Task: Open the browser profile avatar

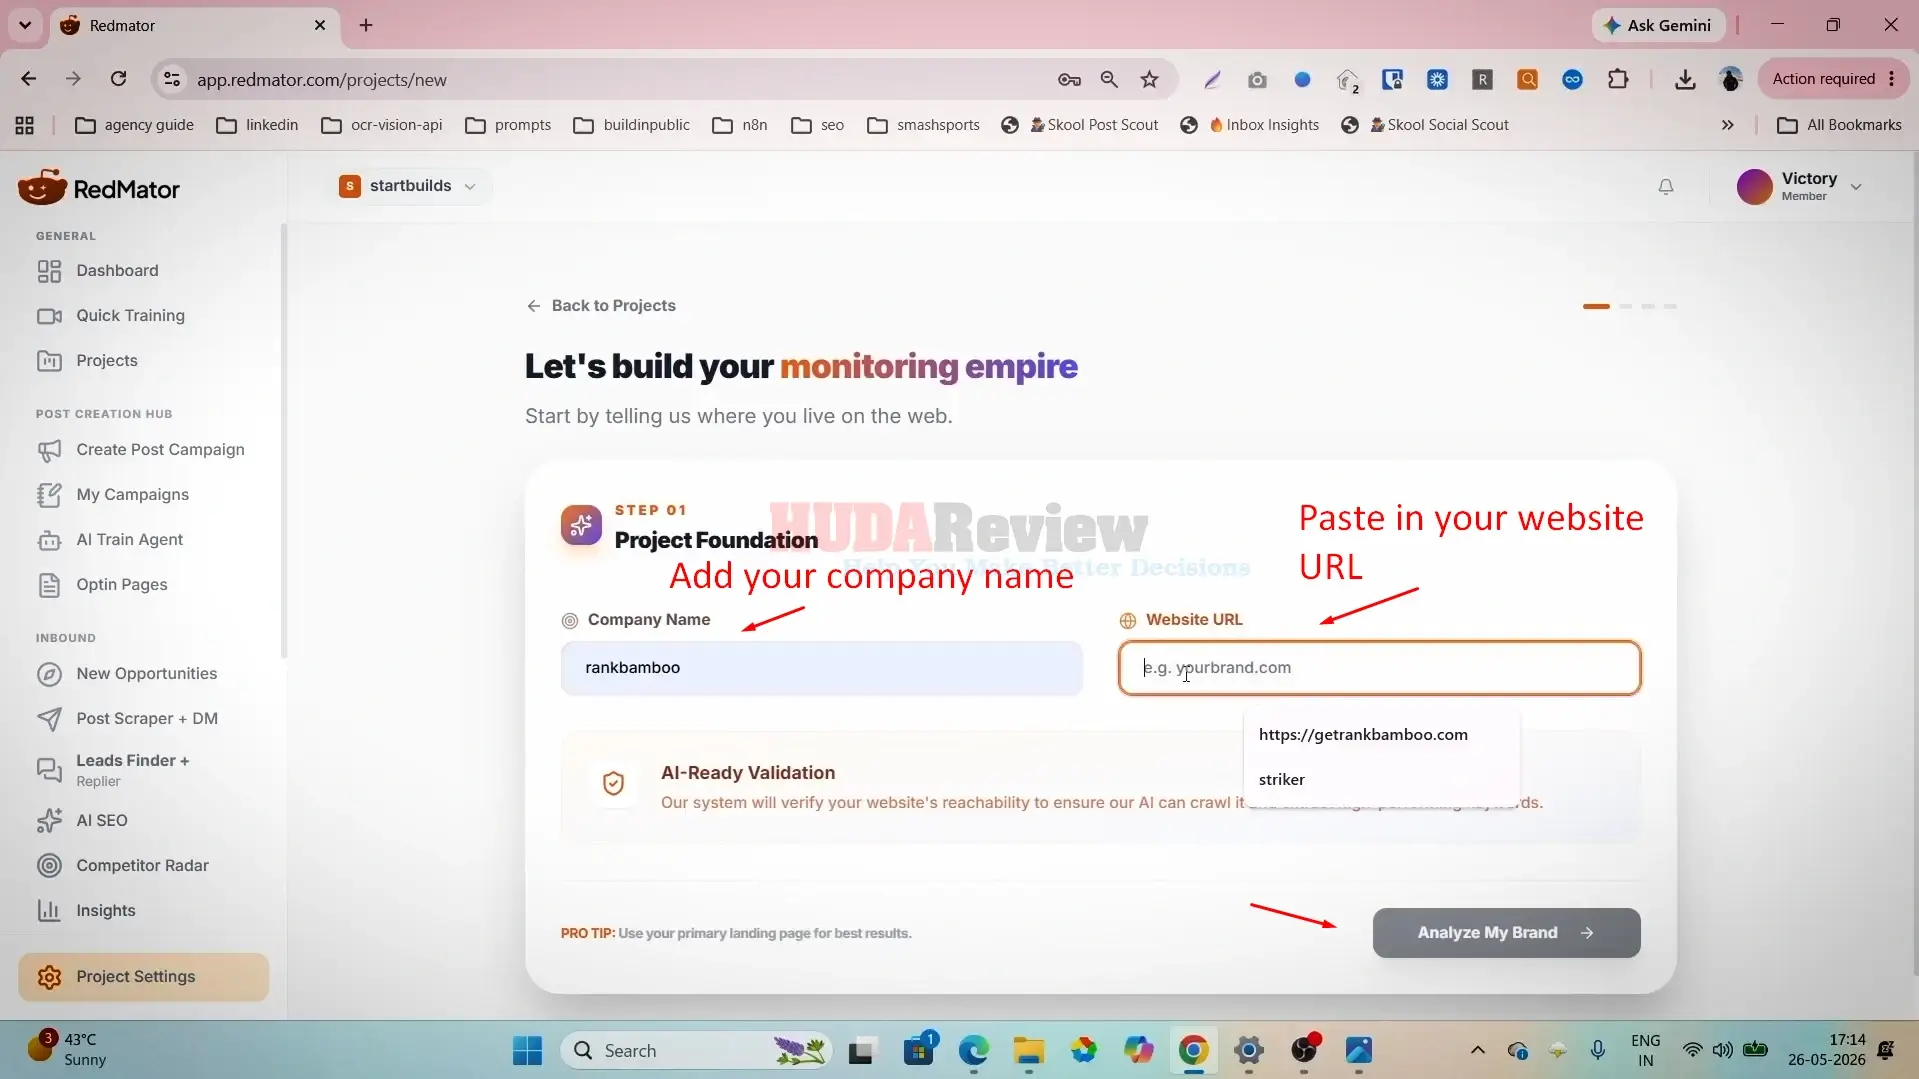Action: [1731, 79]
